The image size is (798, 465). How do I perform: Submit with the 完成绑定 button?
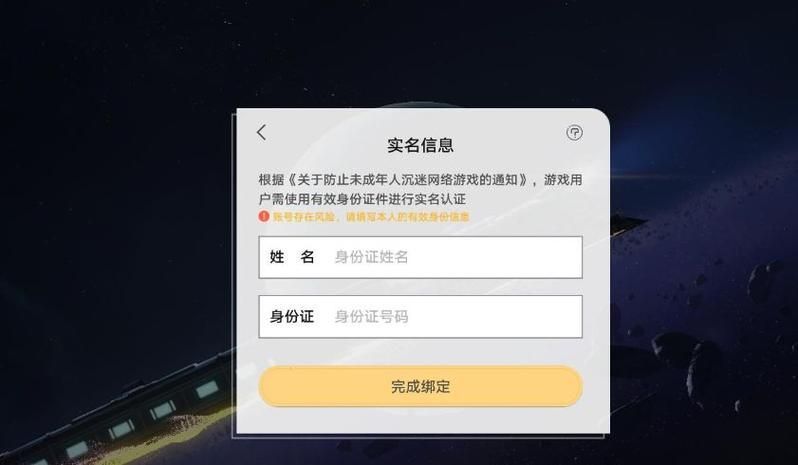pyautogui.click(x=420, y=386)
